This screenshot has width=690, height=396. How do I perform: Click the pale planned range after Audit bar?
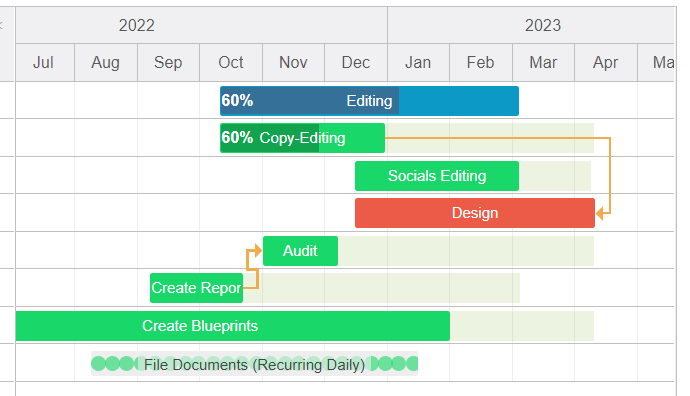pos(466,251)
